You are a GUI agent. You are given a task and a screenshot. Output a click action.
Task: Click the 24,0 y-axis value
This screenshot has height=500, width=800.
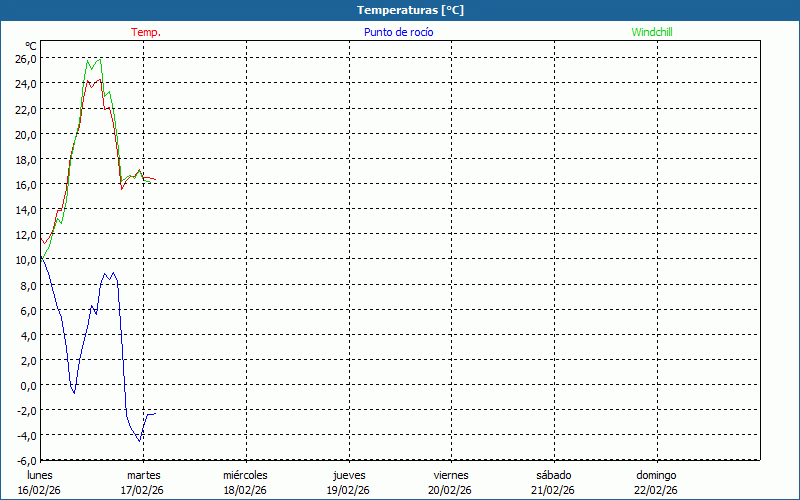tap(26, 84)
